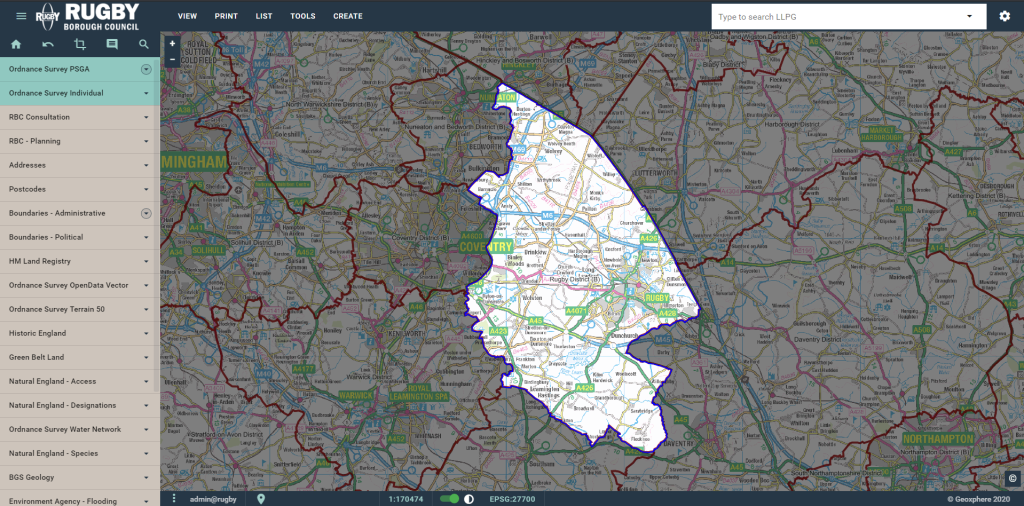Click the 1:170474 map scale
The height and width of the screenshot is (506, 1024).
pos(406,499)
